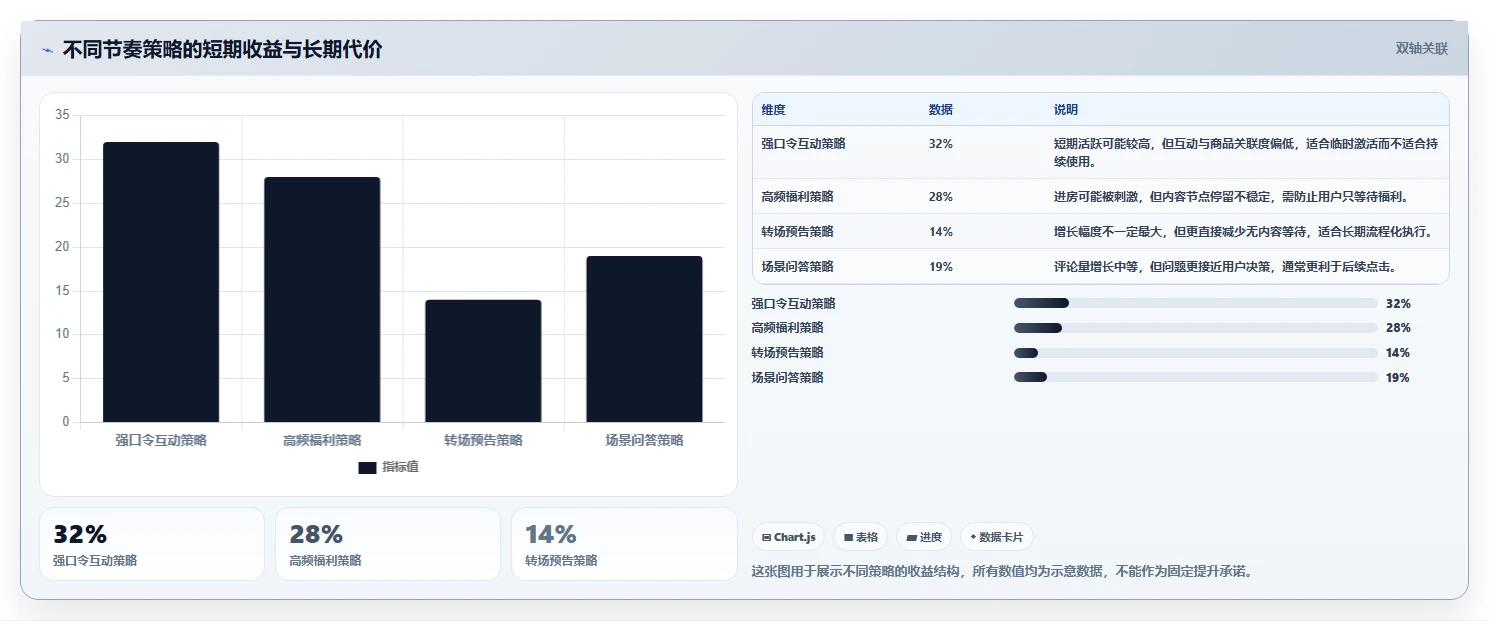Click the 28% progress bar for 高频福利策略
The image size is (1489, 621).
1196,328
